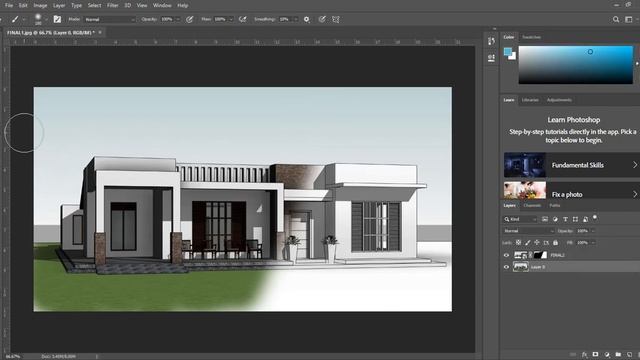The image size is (640, 360).
Task: Click the hue slider beside color field
Action: 637,65
